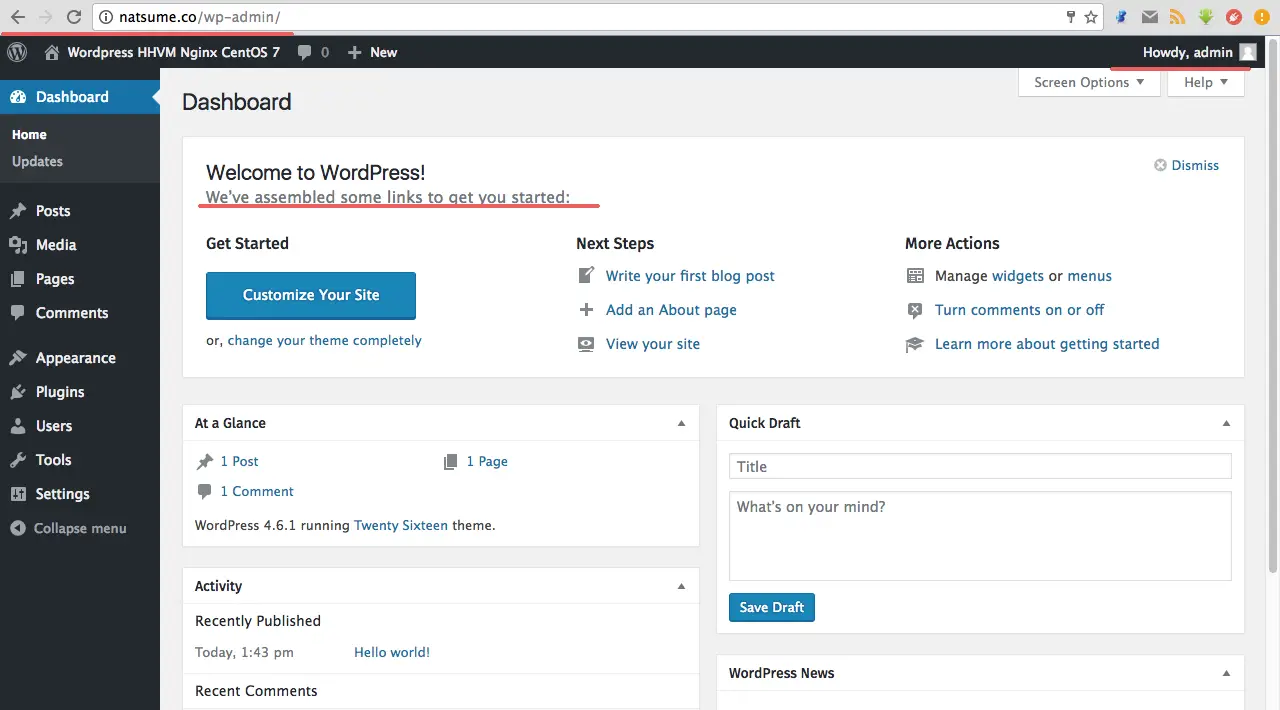Screen dimensions: 1280x710
Task: Click the Posts pushpin icon in sidebar
Action: coord(17,211)
